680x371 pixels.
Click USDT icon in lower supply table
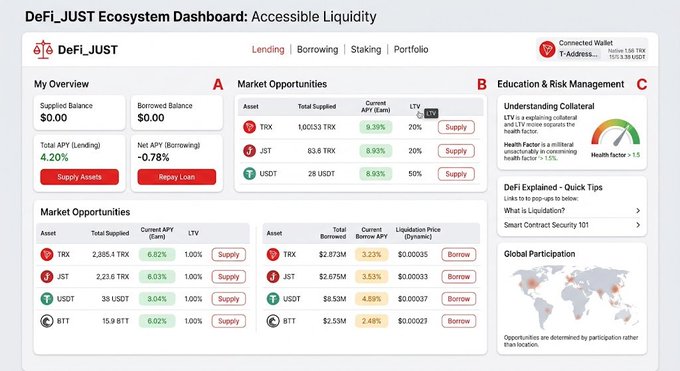point(47,299)
